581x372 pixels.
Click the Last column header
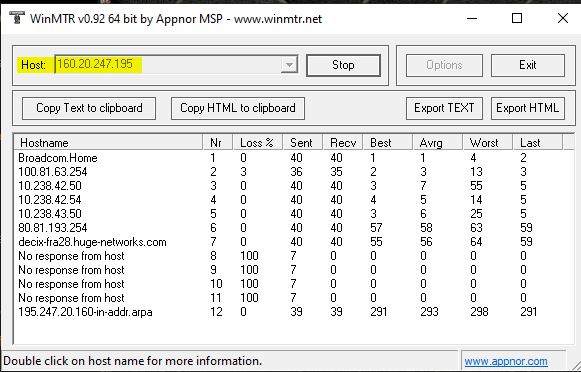[538, 143]
